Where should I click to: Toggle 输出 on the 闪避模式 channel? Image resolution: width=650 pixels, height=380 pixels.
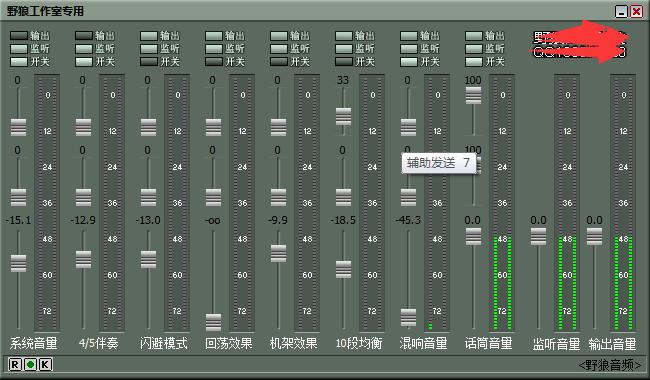tap(149, 36)
